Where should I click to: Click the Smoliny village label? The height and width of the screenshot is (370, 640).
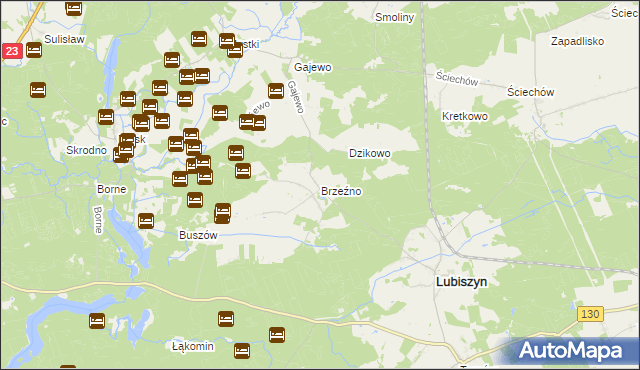pos(395,17)
